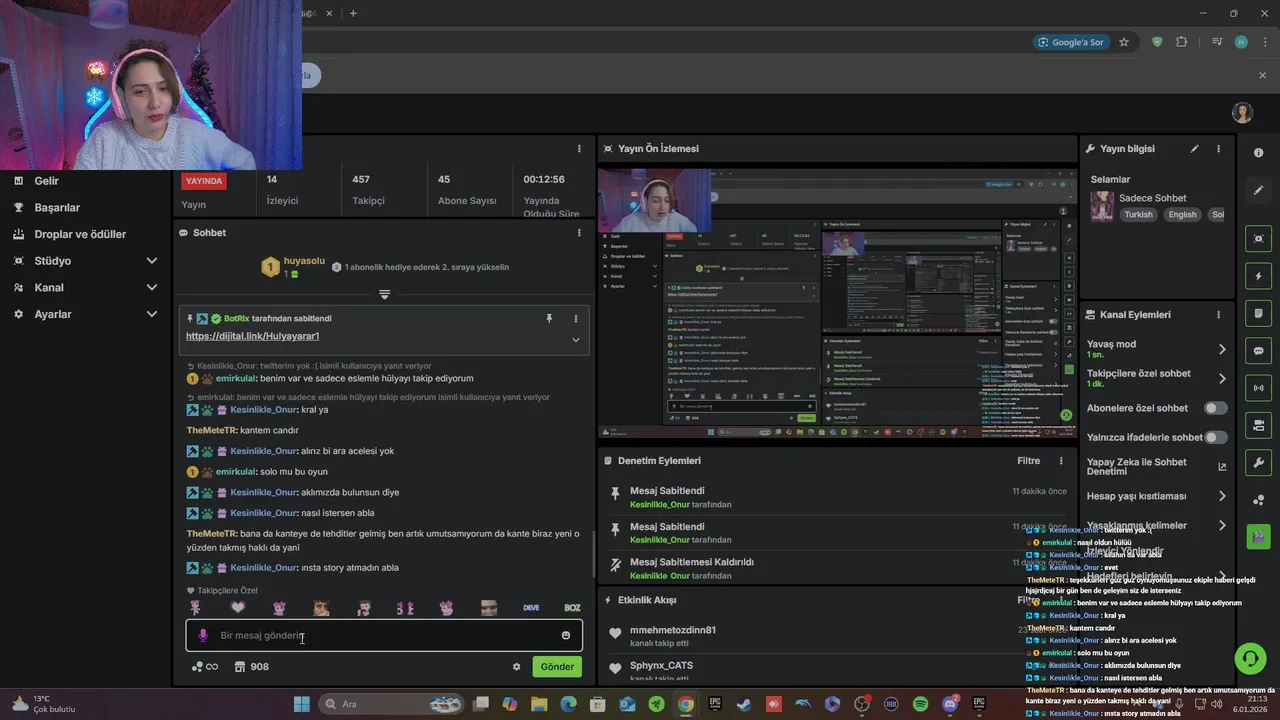Click the taskbar search box Ara
This screenshot has height=720, width=1280.
pyautogui.click(x=392, y=704)
